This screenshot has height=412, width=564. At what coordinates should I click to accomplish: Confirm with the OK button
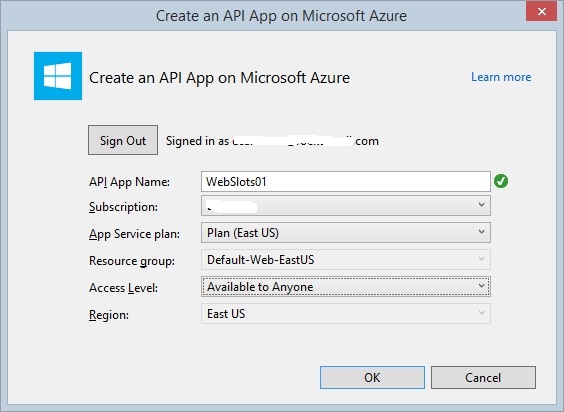(x=372, y=377)
